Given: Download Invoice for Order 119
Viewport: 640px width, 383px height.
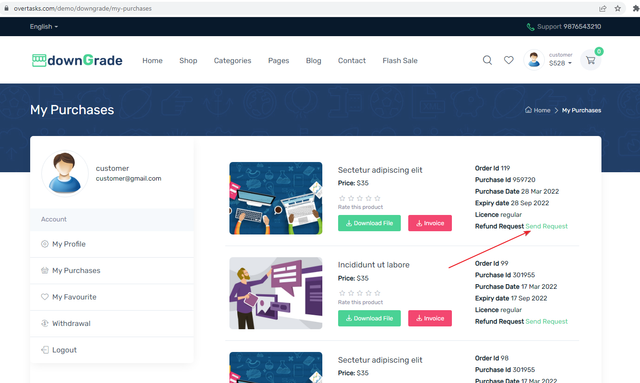Looking at the screenshot, I should pyautogui.click(x=430, y=223).
